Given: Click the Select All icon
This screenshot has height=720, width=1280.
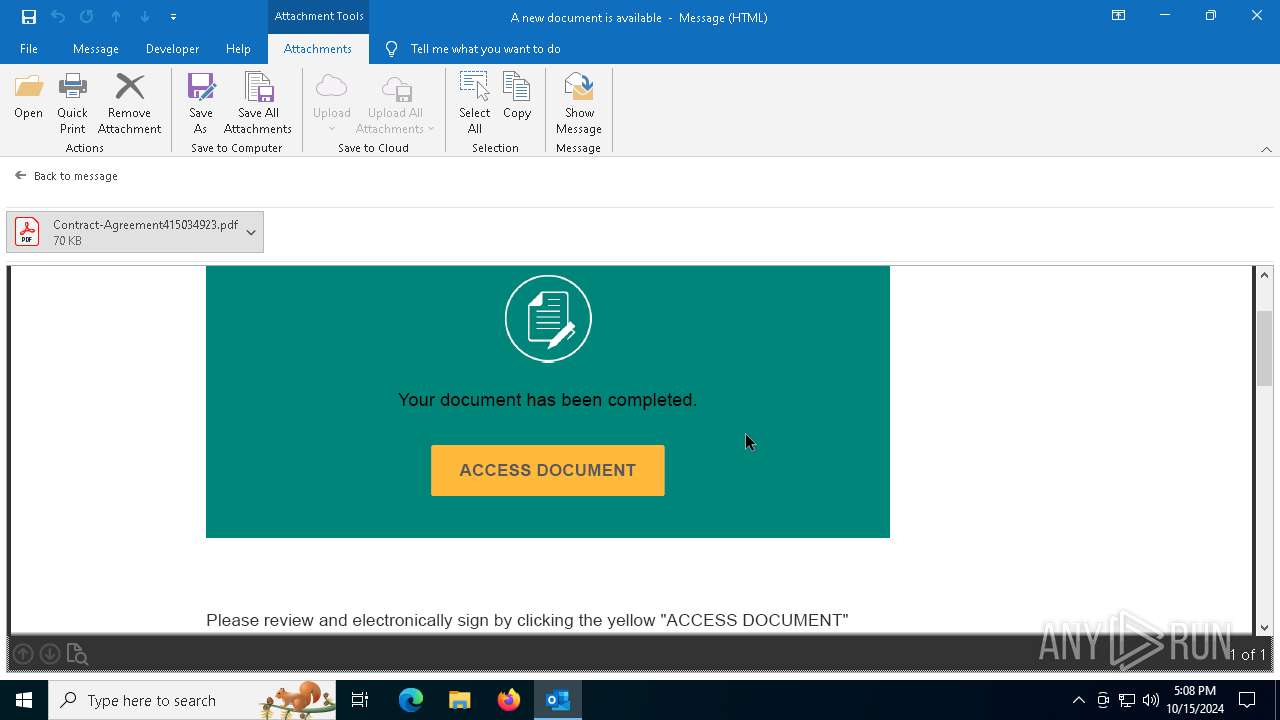Looking at the screenshot, I should click(474, 103).
